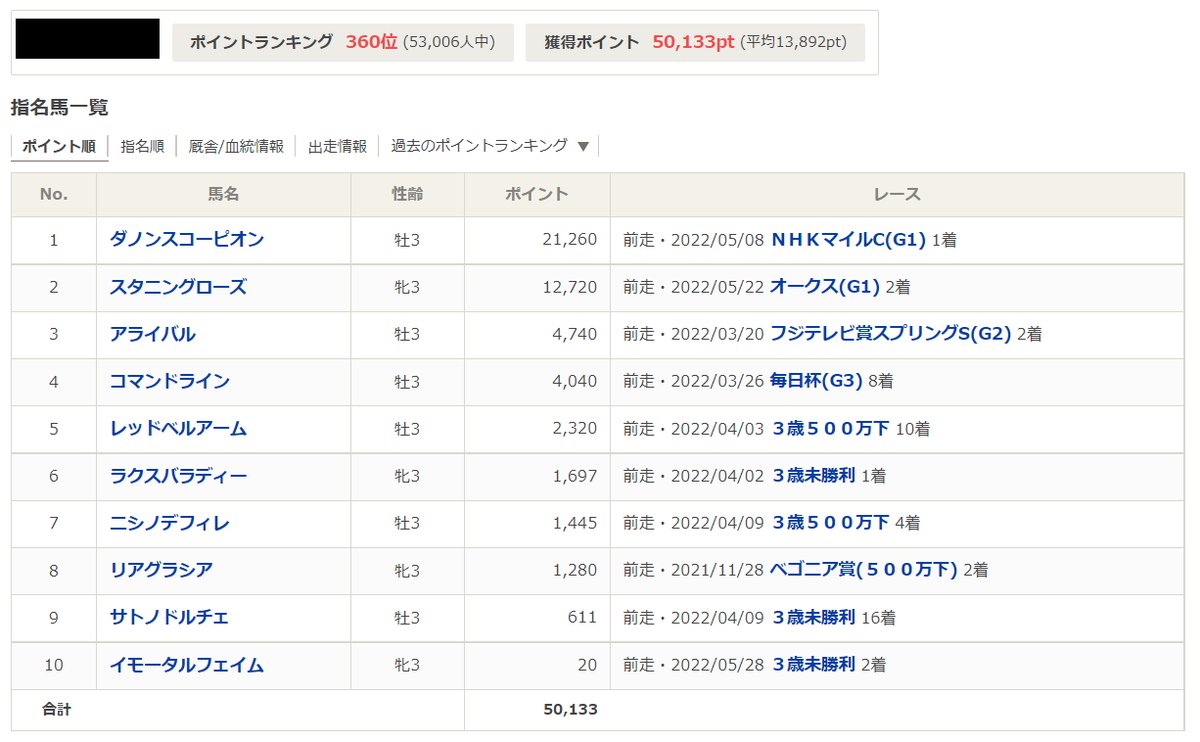The image size is (1200, 742).
Task: Click the points value 21,260
Action: (x=568, y=240)
